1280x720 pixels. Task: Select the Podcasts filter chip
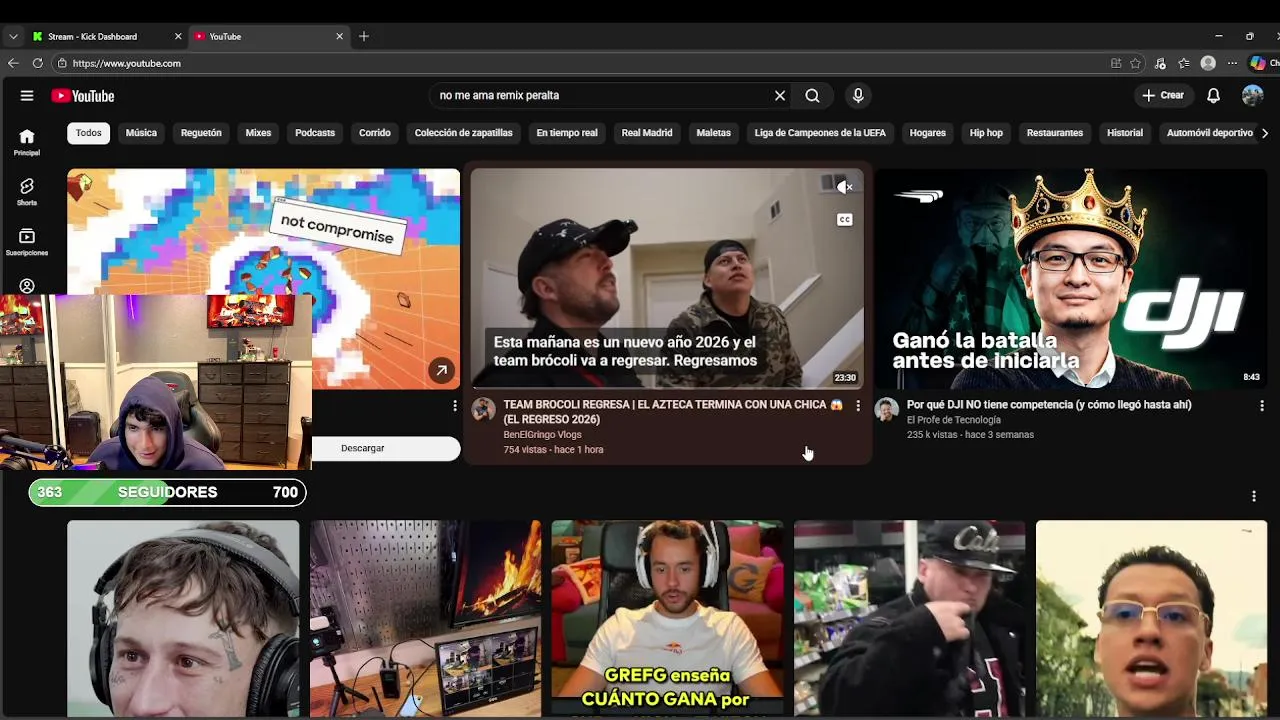(x=315, y=133)
